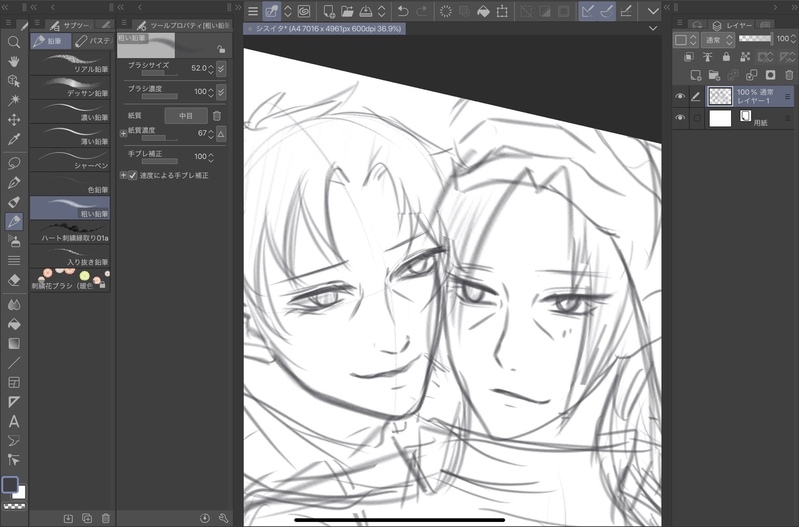Open ブラシ濃度 dynamics settings button
Viewport: 799px width, 527px height.
pyautogui.click(x=221, y=92)
